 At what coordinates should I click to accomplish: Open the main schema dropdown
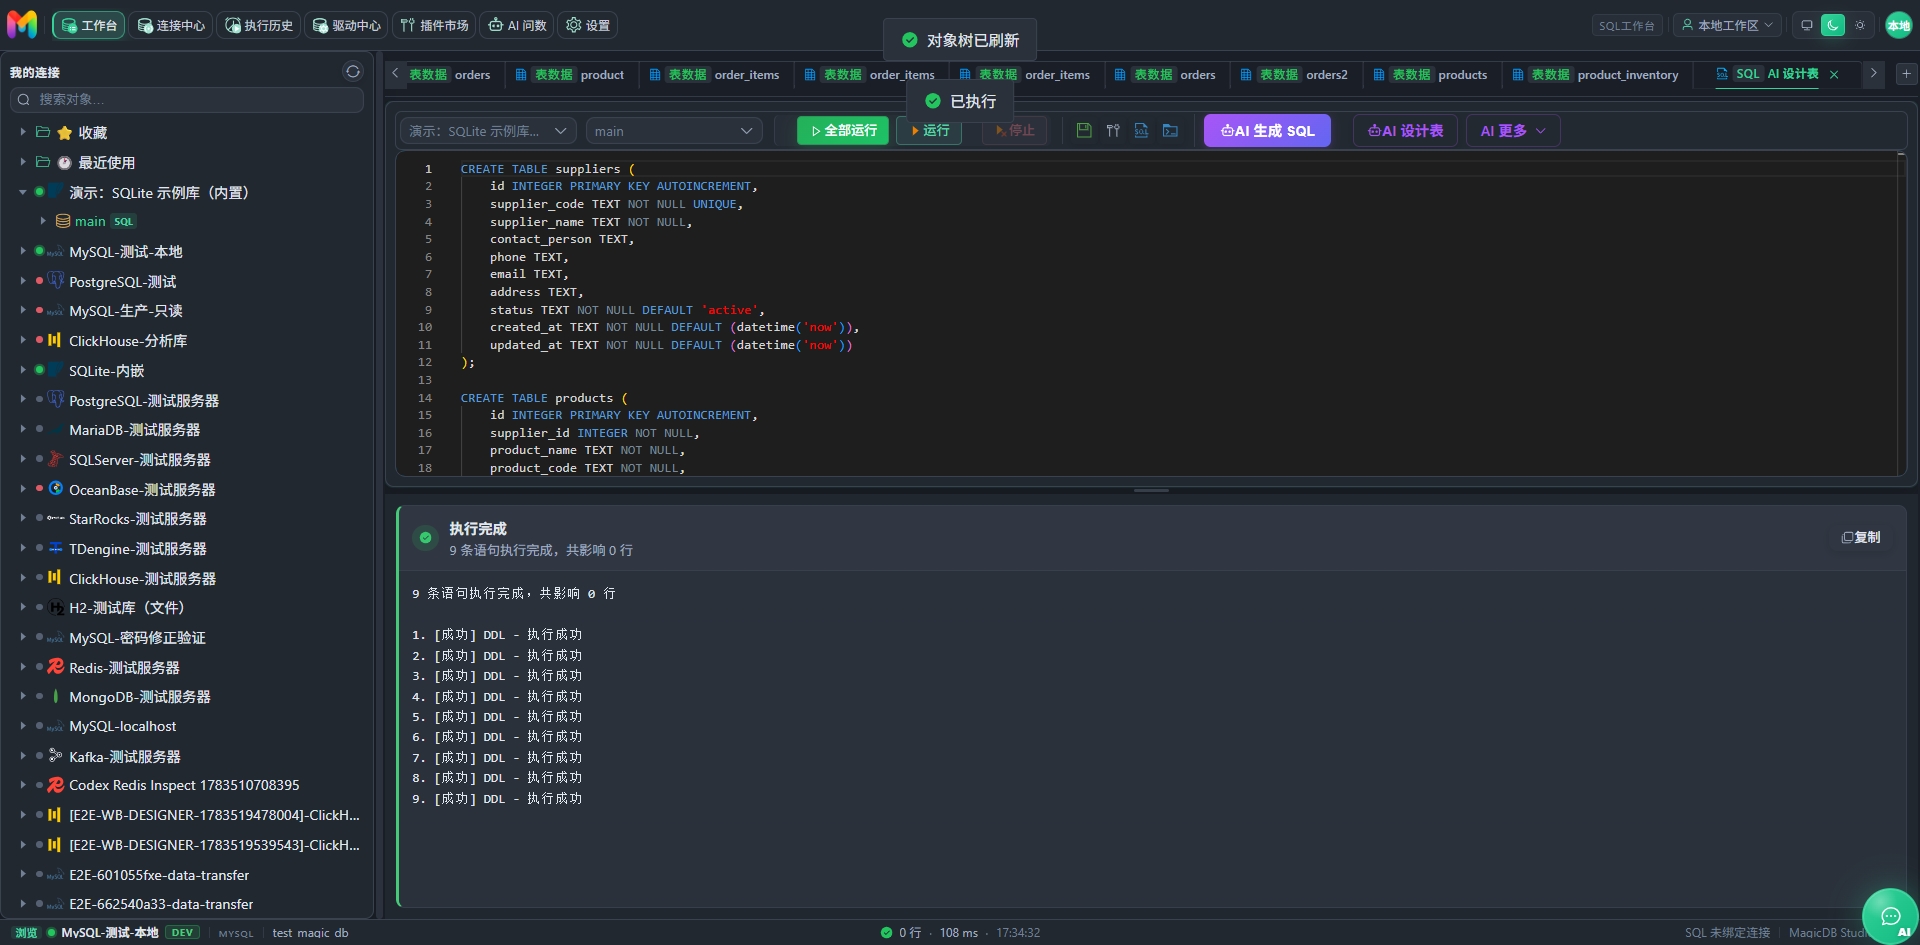[673, 131]
